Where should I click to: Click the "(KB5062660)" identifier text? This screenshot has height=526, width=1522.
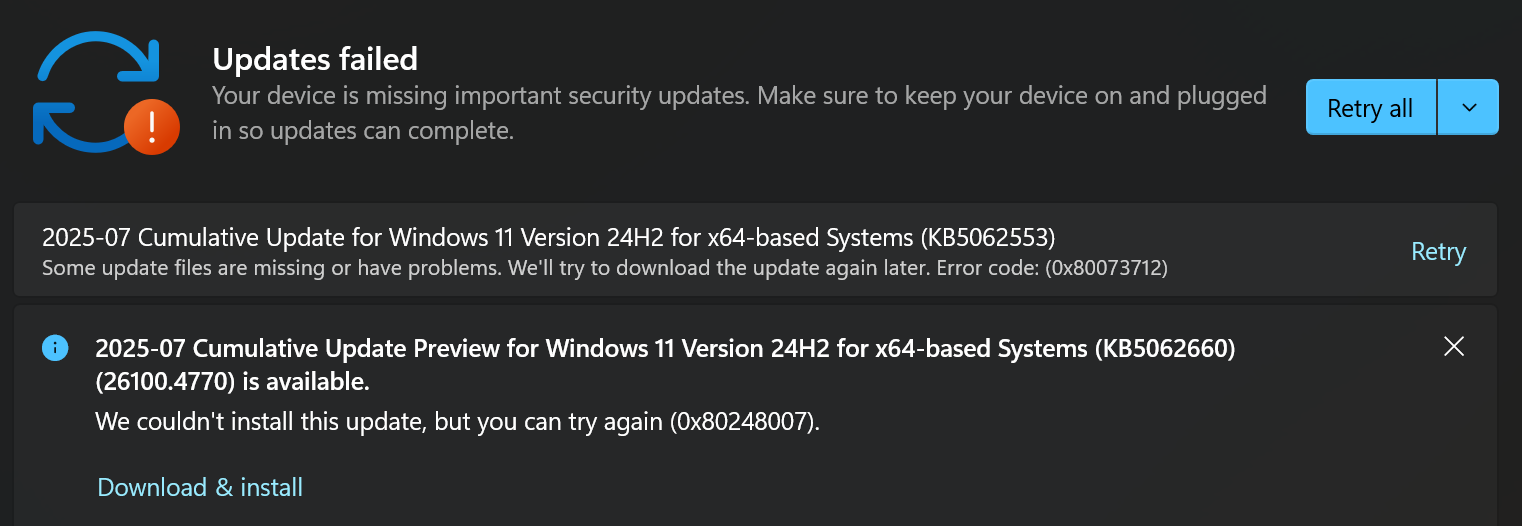click(x=1164, y=348)
